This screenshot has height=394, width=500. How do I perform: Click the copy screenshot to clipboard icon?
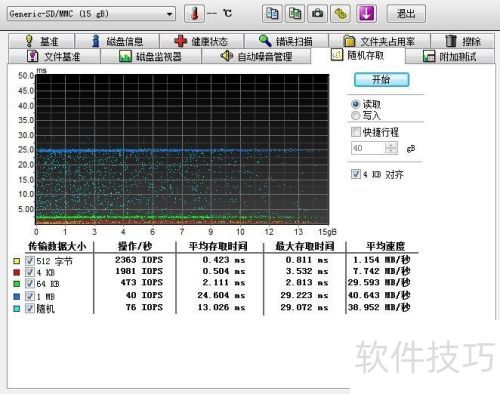(295, 14)
